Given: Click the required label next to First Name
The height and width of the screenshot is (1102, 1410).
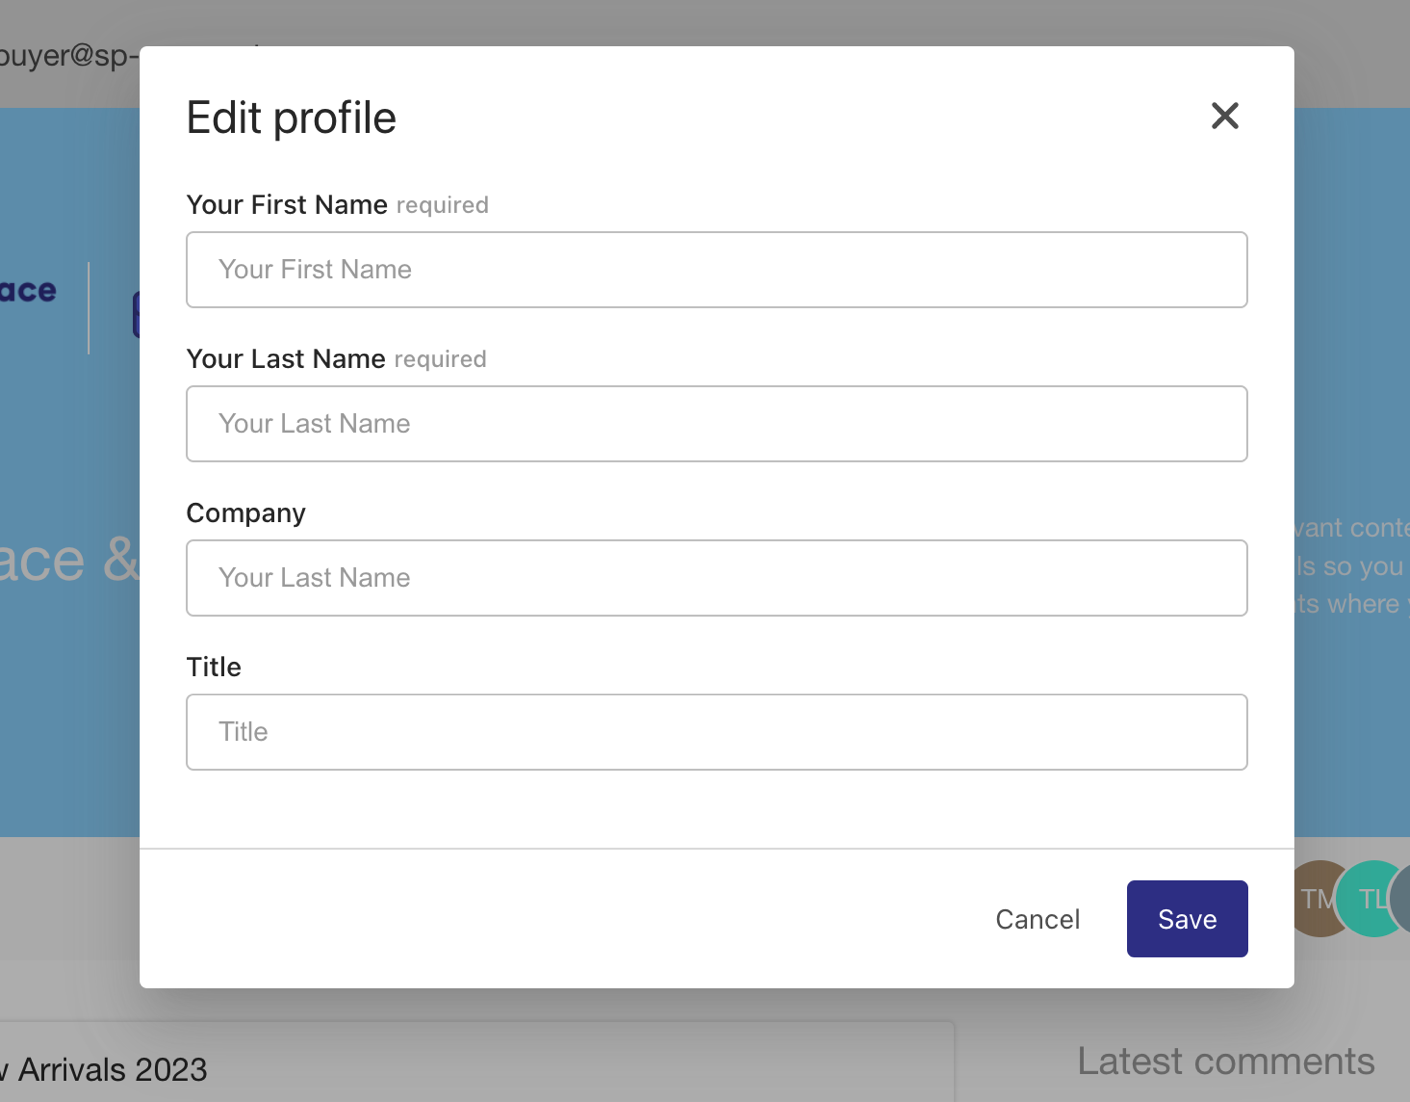Looking at the screenshot, I should [x=441, y=205].
